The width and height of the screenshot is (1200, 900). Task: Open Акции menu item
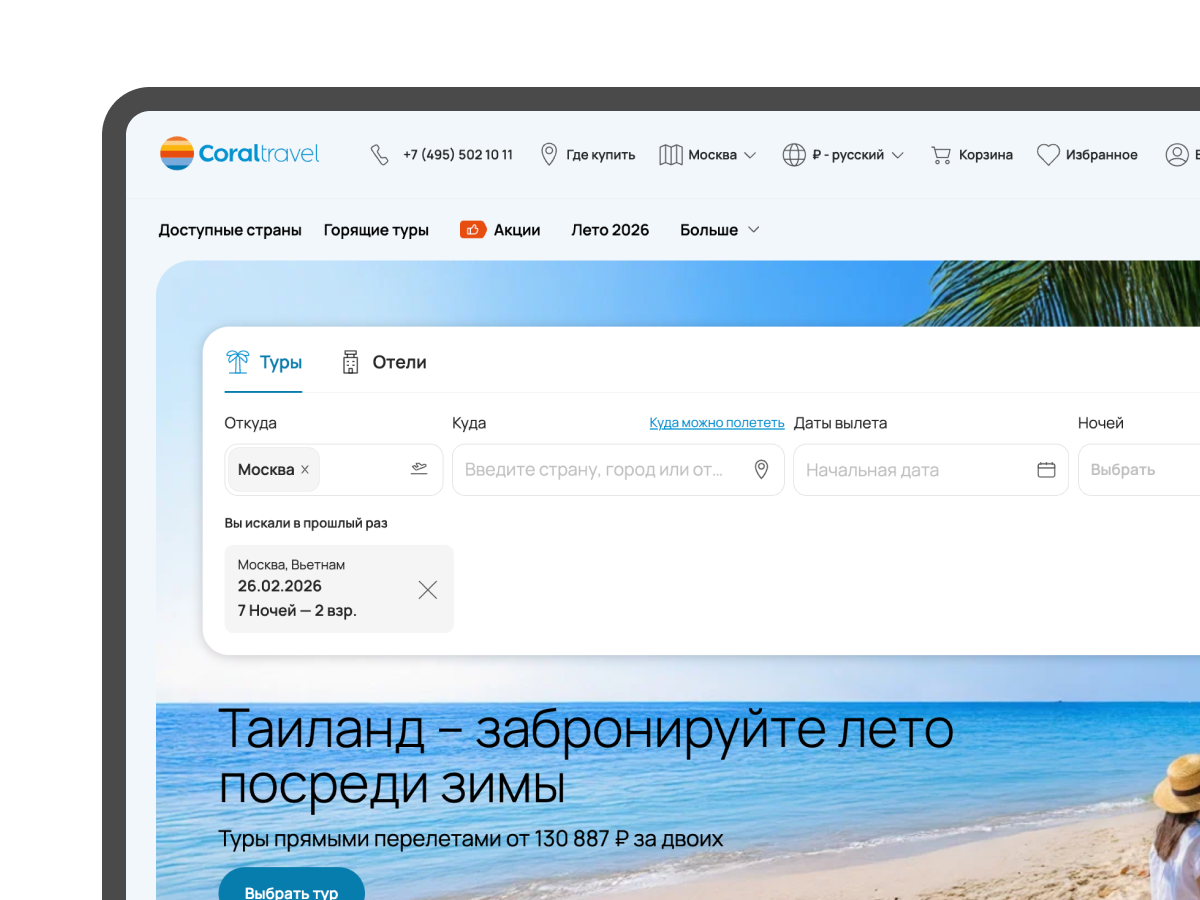click(517, 230)
